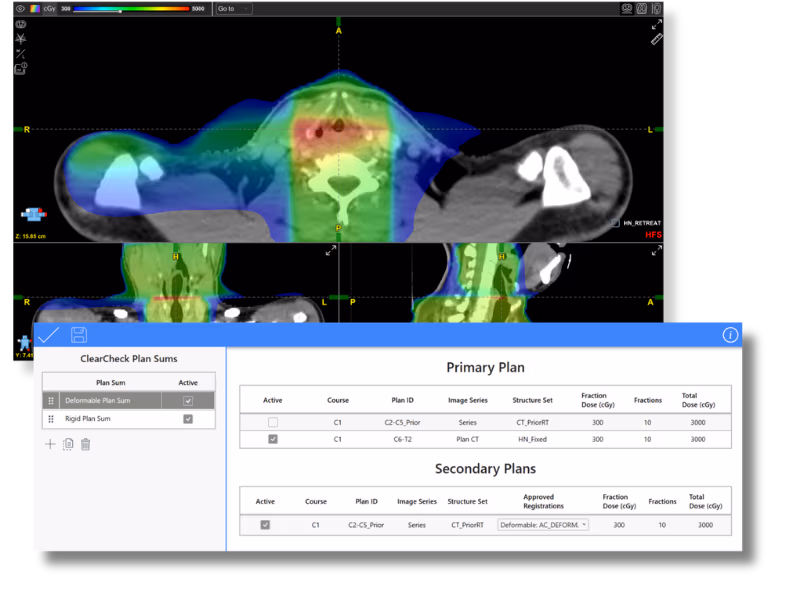Toggle Active checkbox for Rigid Plan Sum
Image resolution: width=800 pixels, height=600 pixels.
coord(188,419)
